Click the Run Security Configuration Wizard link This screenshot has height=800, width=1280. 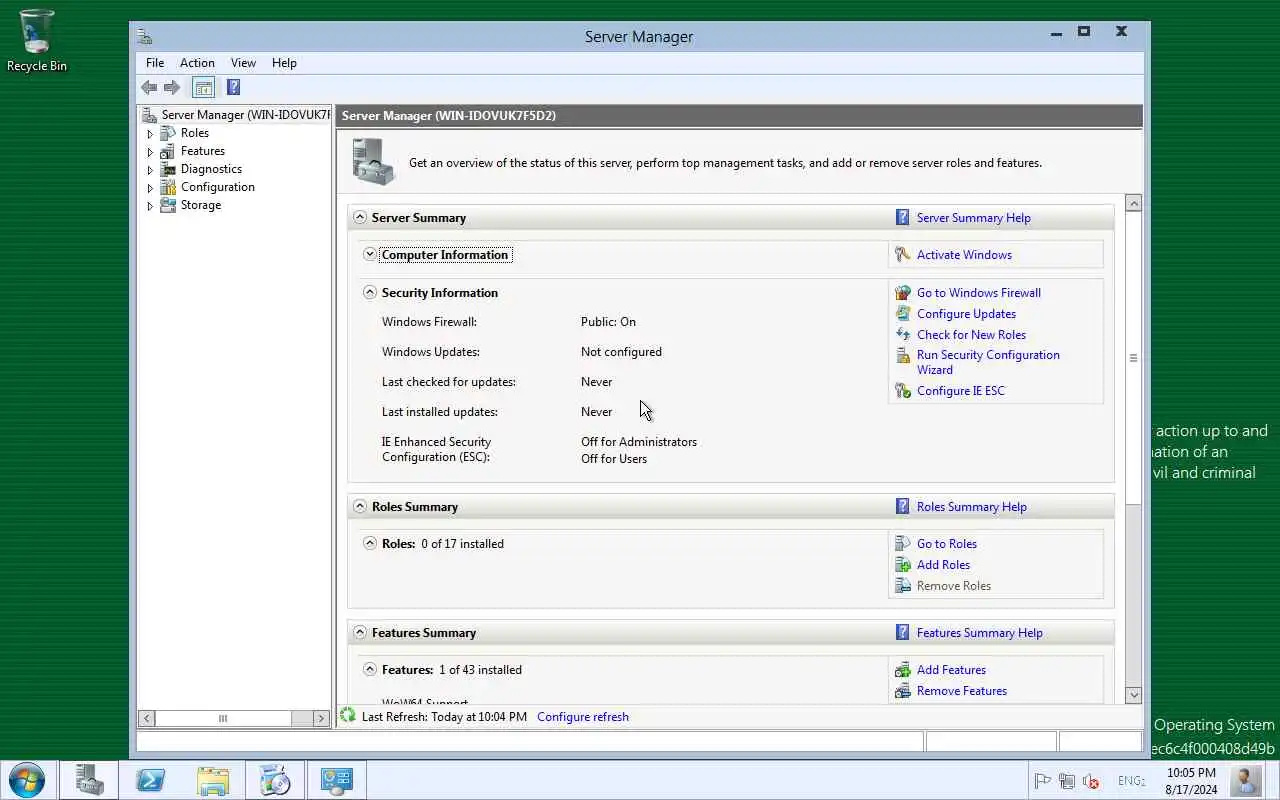point(988,362)
